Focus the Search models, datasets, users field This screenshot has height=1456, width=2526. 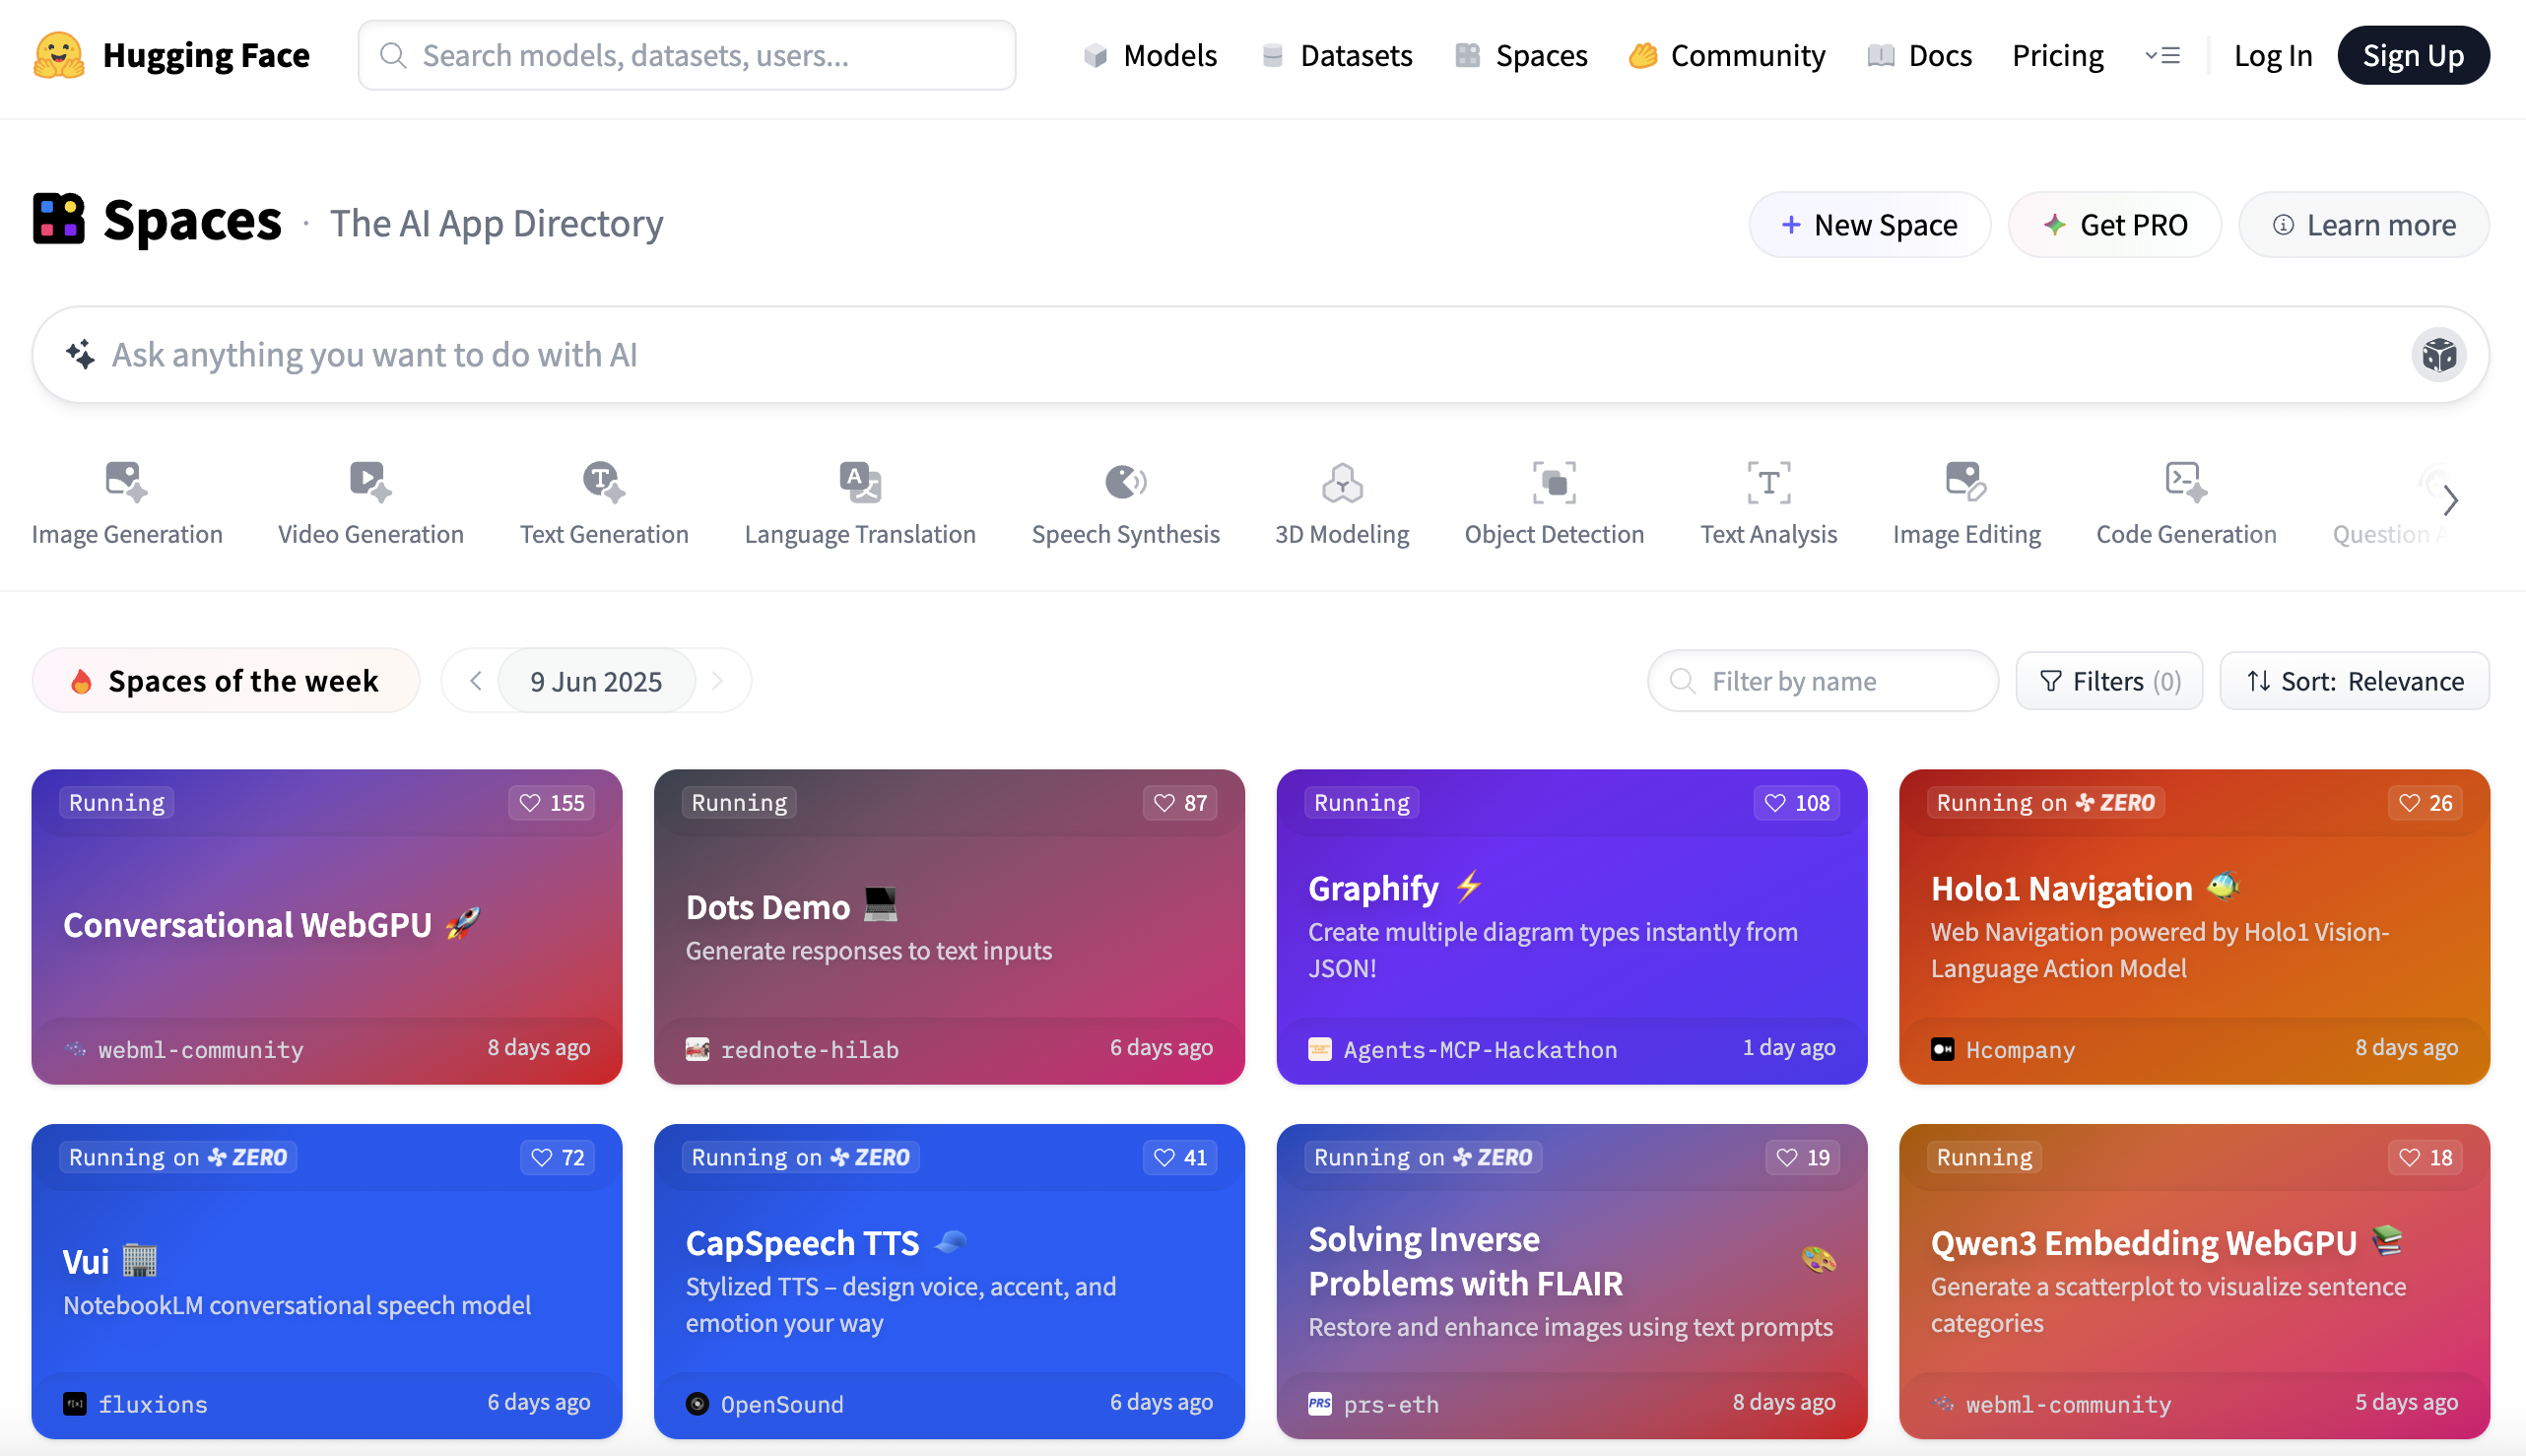[x=687, y=55]
